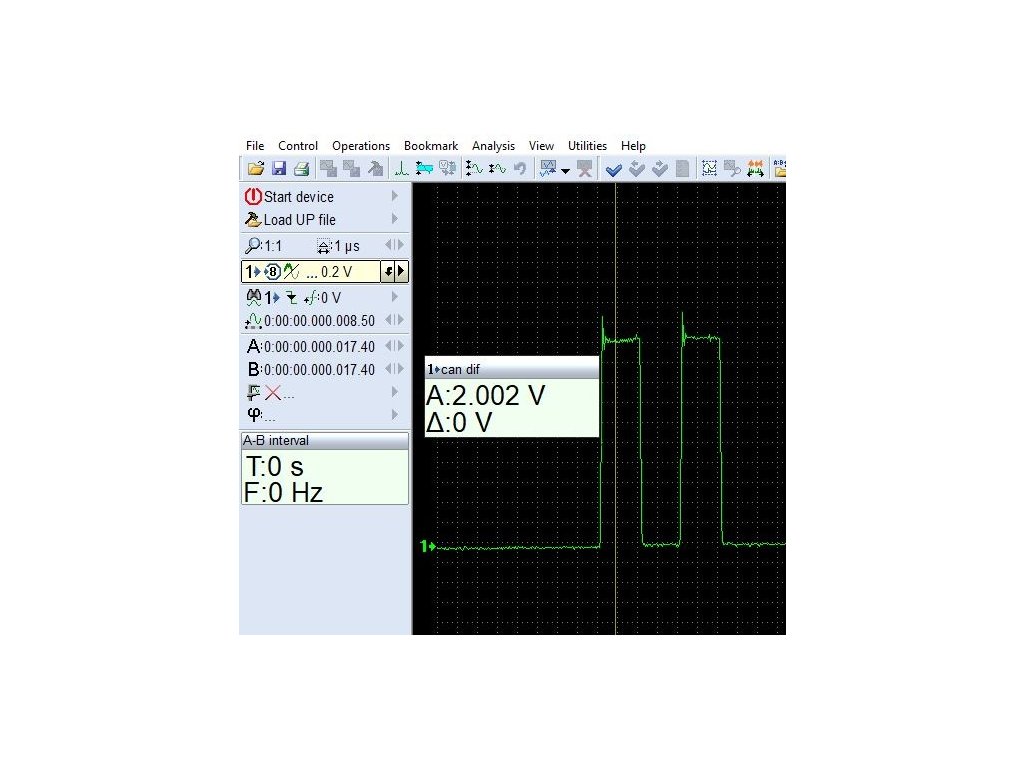The image size is (1024, 768).
Task: Click the green peak marker toolbar icon
Action: pos(402,168)
